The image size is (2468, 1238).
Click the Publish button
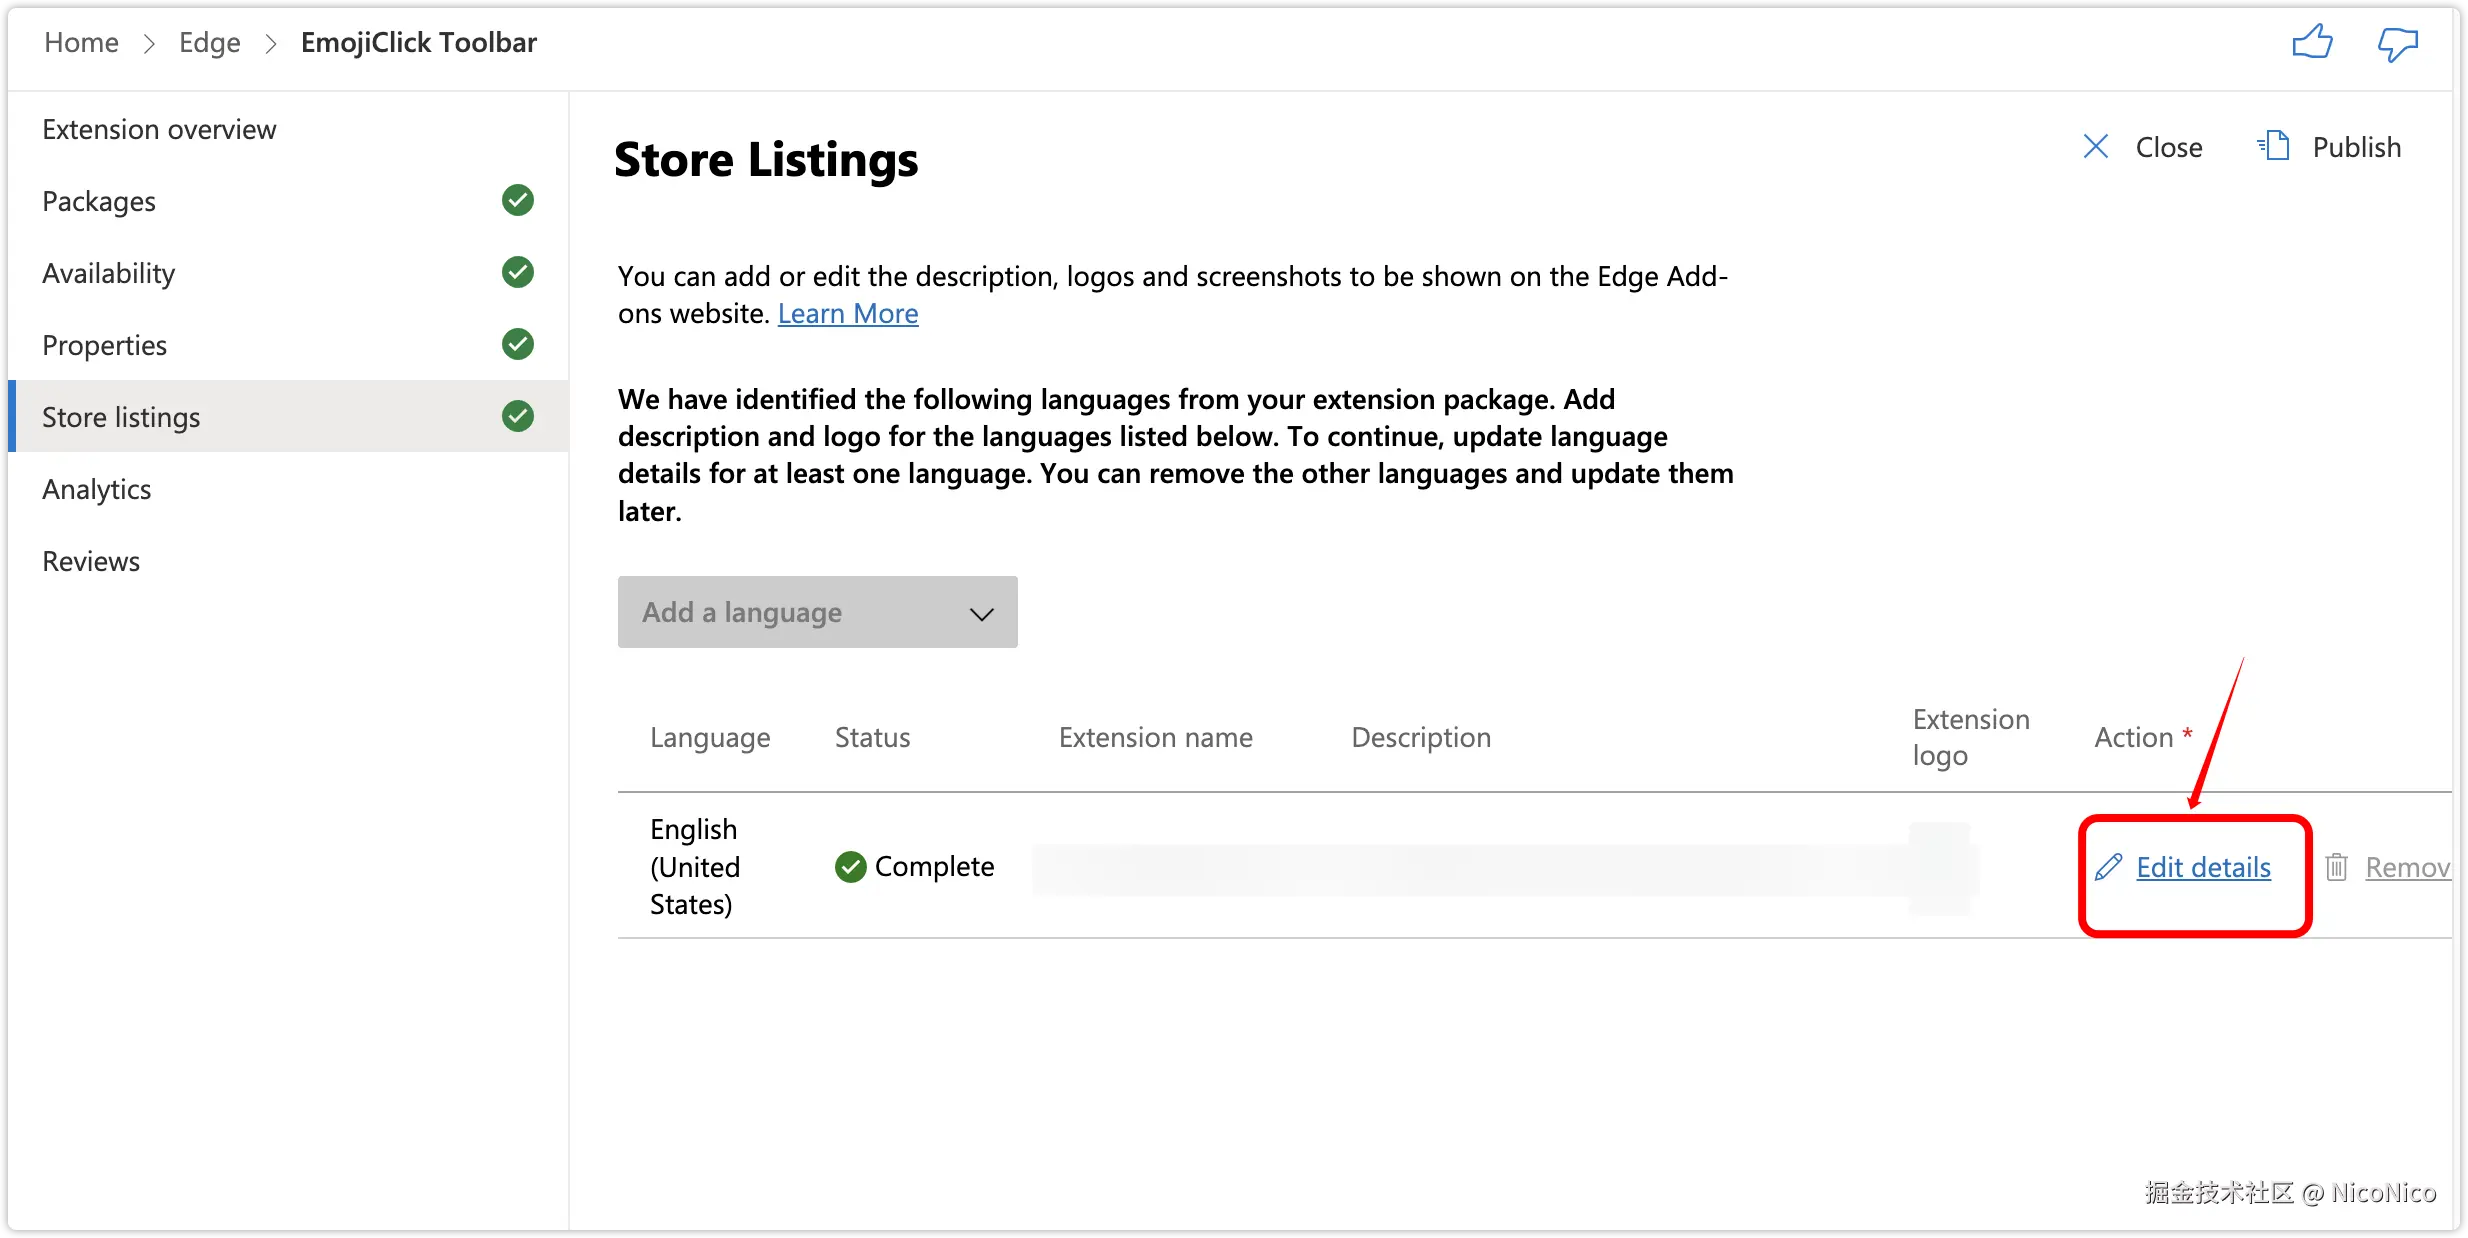pos(2355,147)
